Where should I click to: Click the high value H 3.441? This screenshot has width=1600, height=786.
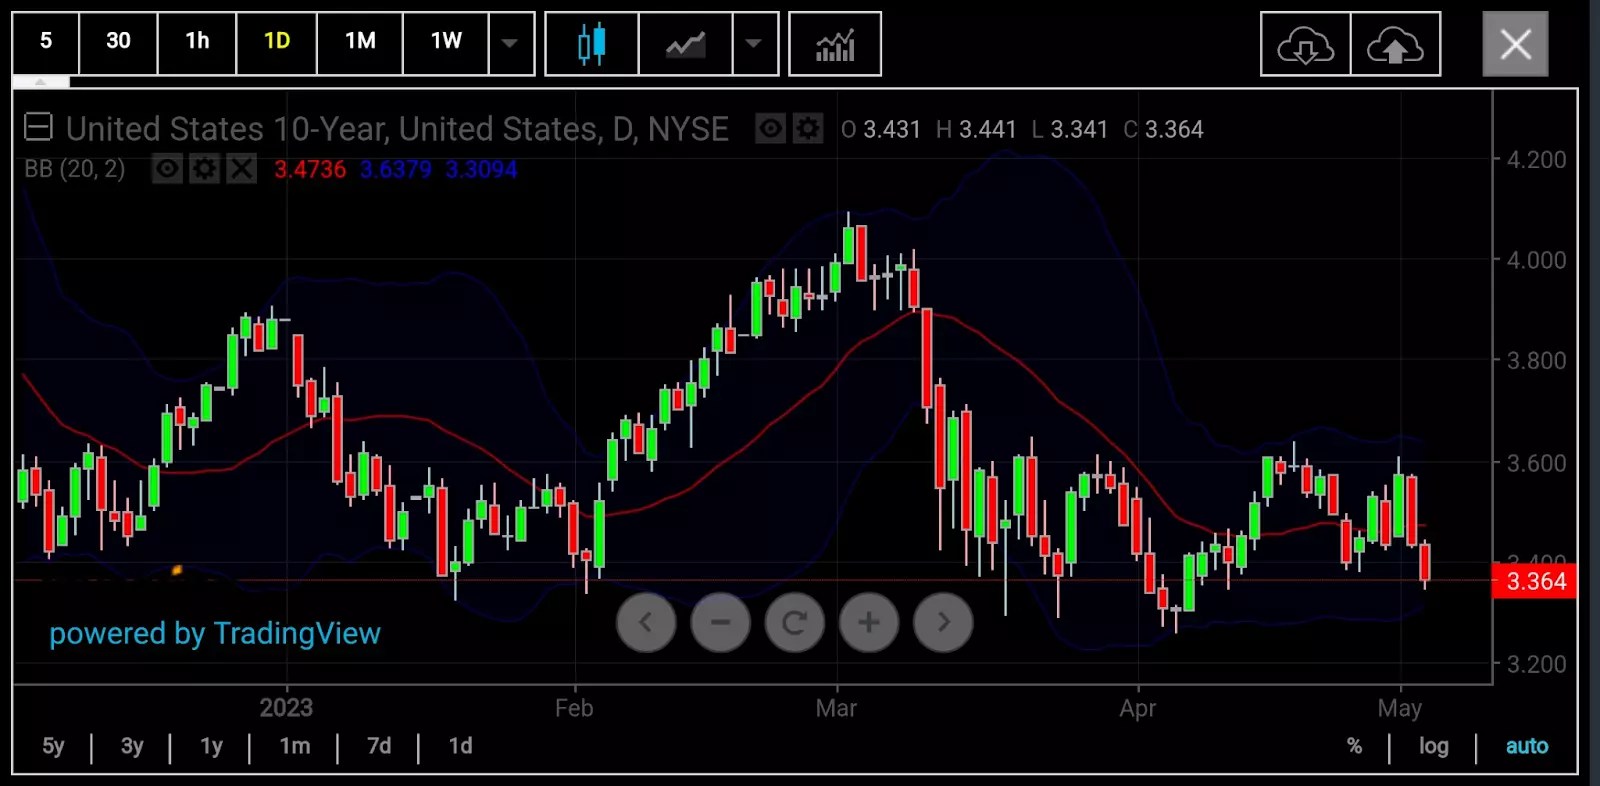[x=976, y=130]
